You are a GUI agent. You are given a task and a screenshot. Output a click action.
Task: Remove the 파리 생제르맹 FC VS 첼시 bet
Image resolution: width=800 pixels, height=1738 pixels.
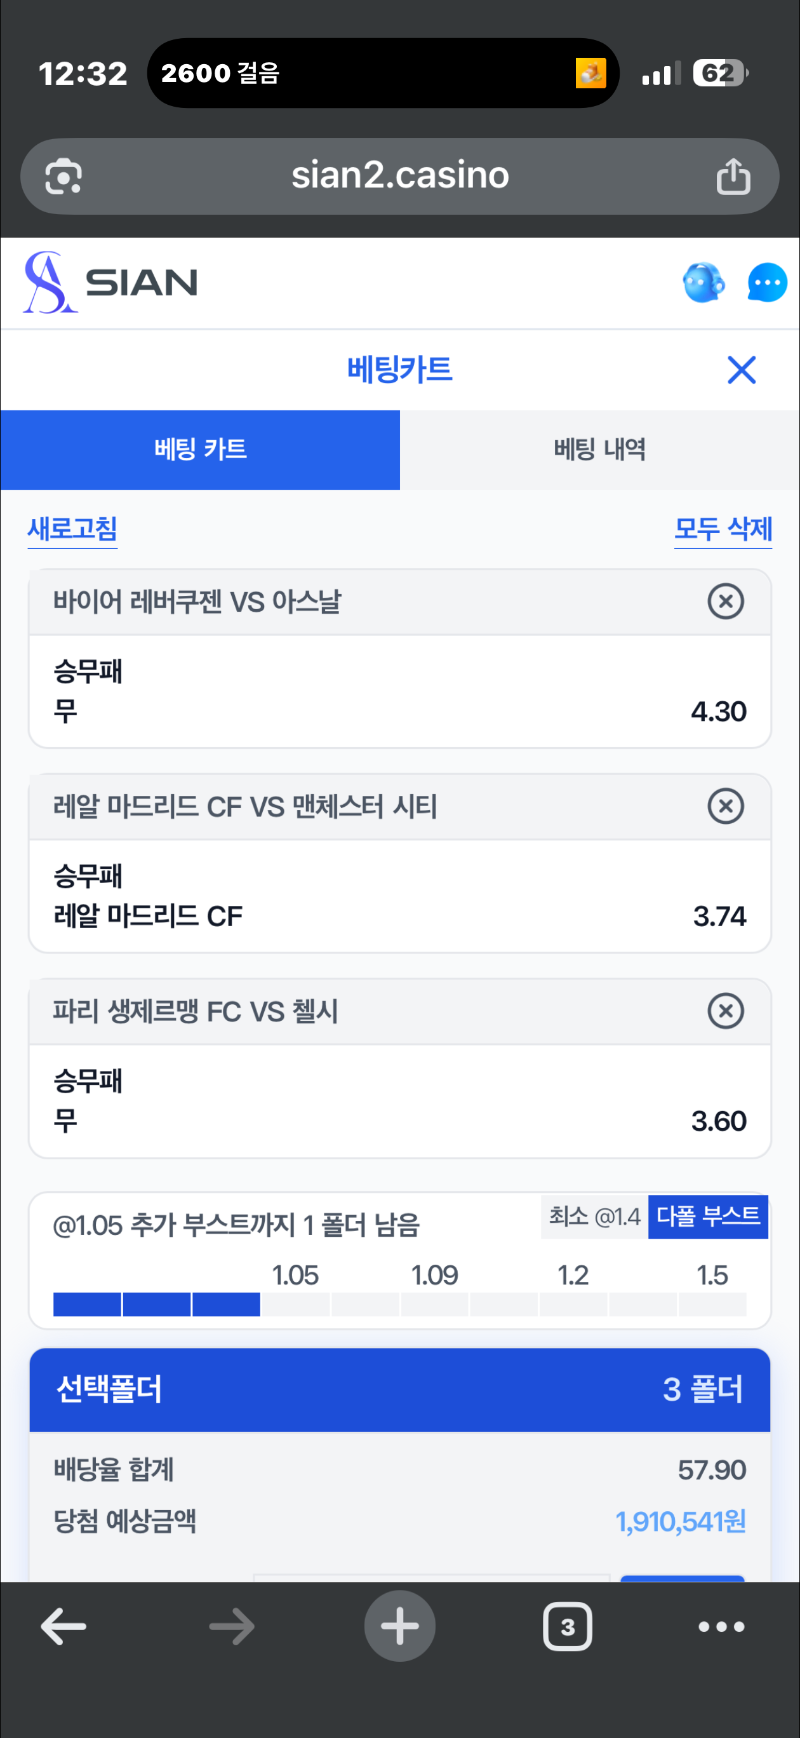[x=726, y=1011]
